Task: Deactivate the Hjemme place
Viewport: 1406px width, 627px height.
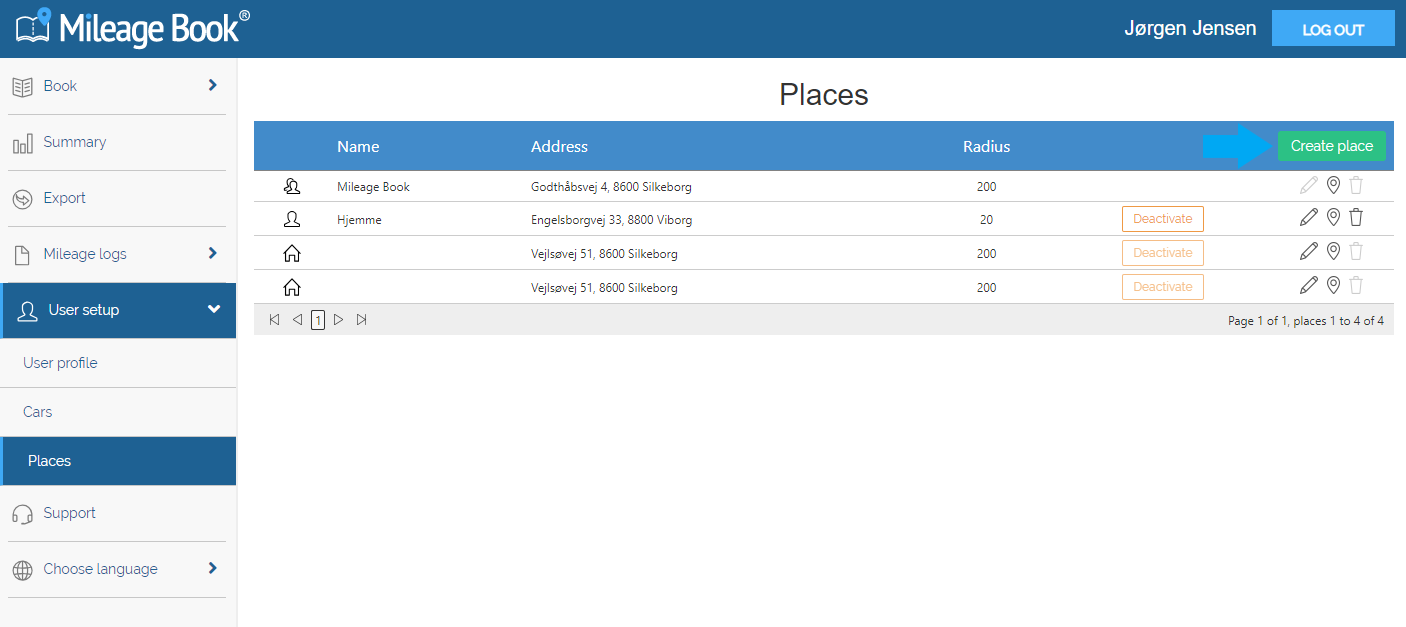Action: pyautogui.click(x=1163, y=219)
